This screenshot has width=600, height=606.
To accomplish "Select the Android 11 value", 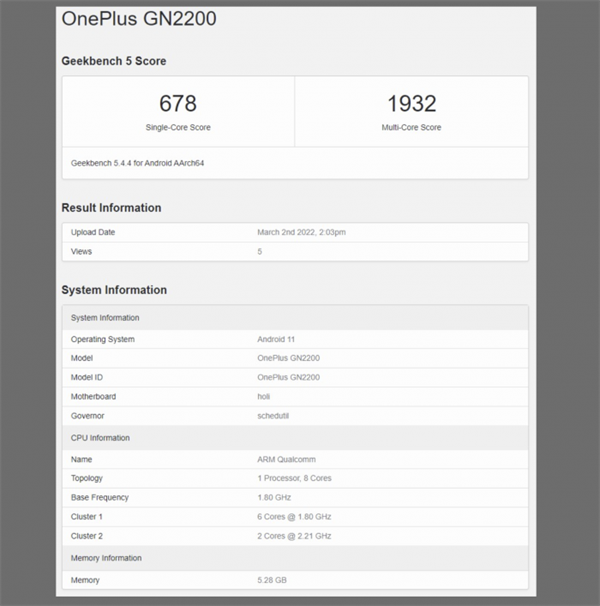I will pos(276,339).
